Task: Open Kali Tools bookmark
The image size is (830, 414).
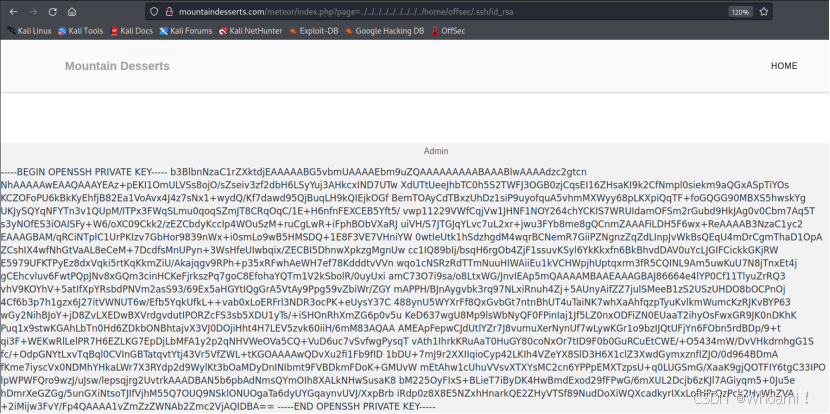Action: click(x=80, y=31)
